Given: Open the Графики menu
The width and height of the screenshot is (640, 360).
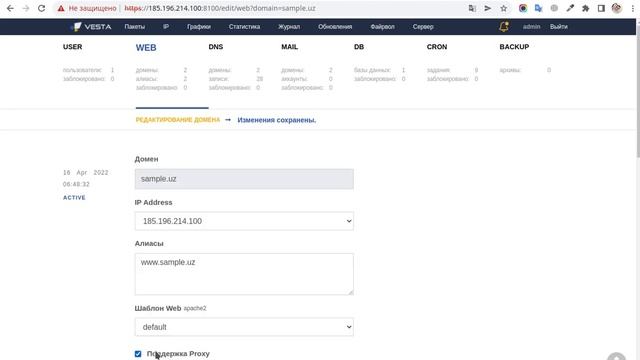Looking at the screenshot, I should (199, 27).
